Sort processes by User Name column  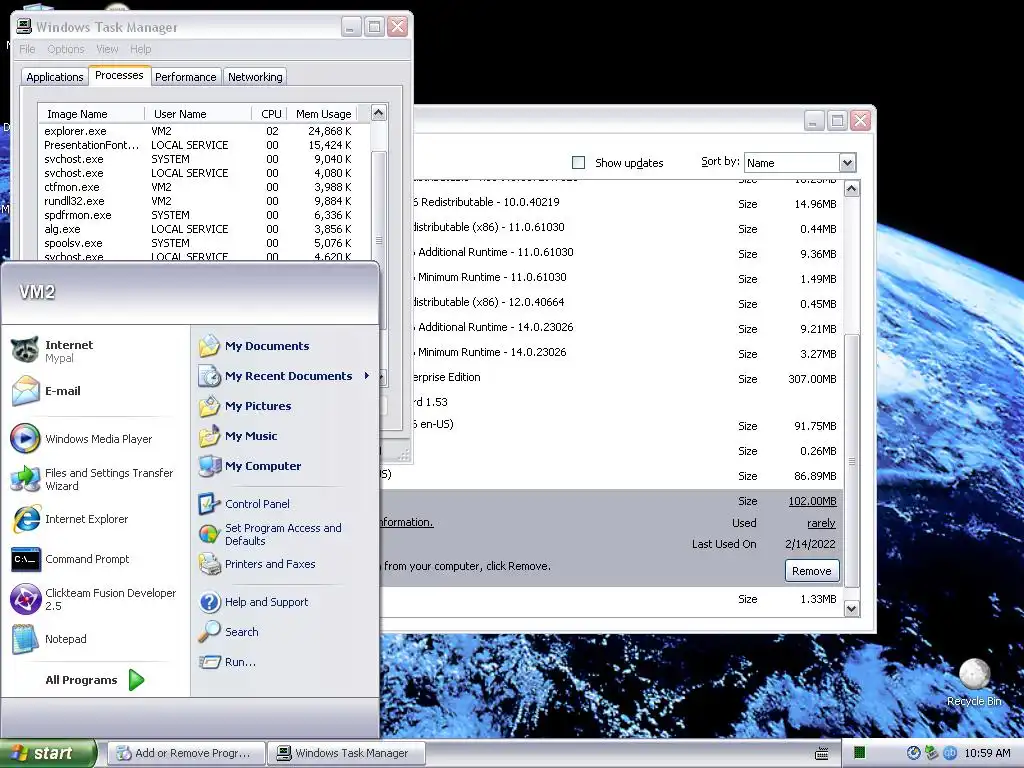click(198, 114)
